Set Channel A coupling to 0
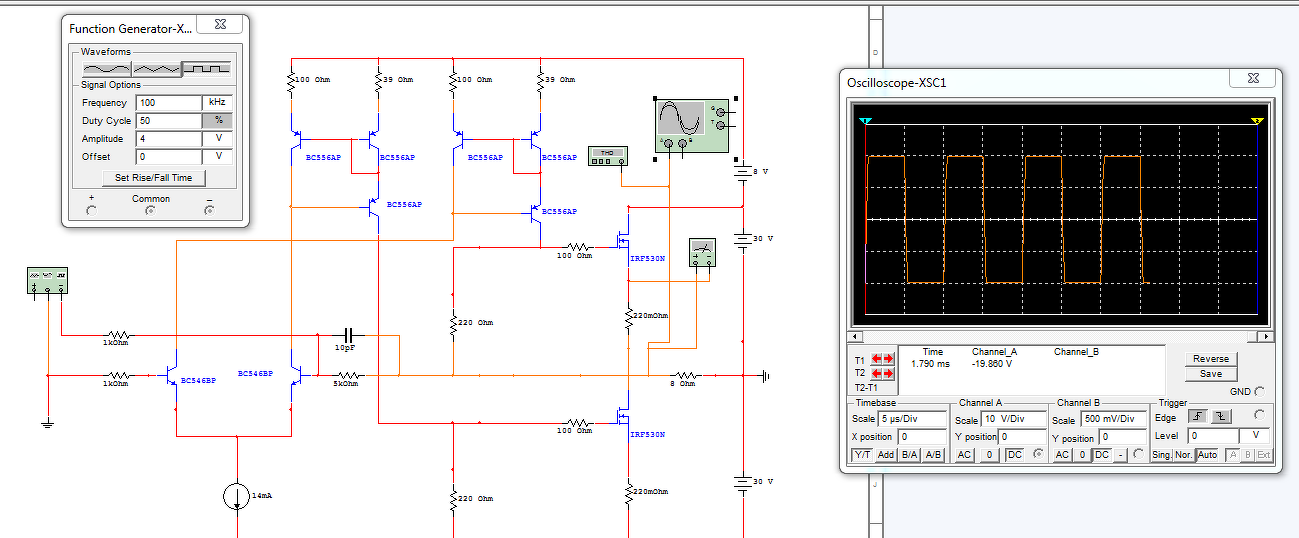Viewport: 1299px width, 538px height. [x=989, y=455]
